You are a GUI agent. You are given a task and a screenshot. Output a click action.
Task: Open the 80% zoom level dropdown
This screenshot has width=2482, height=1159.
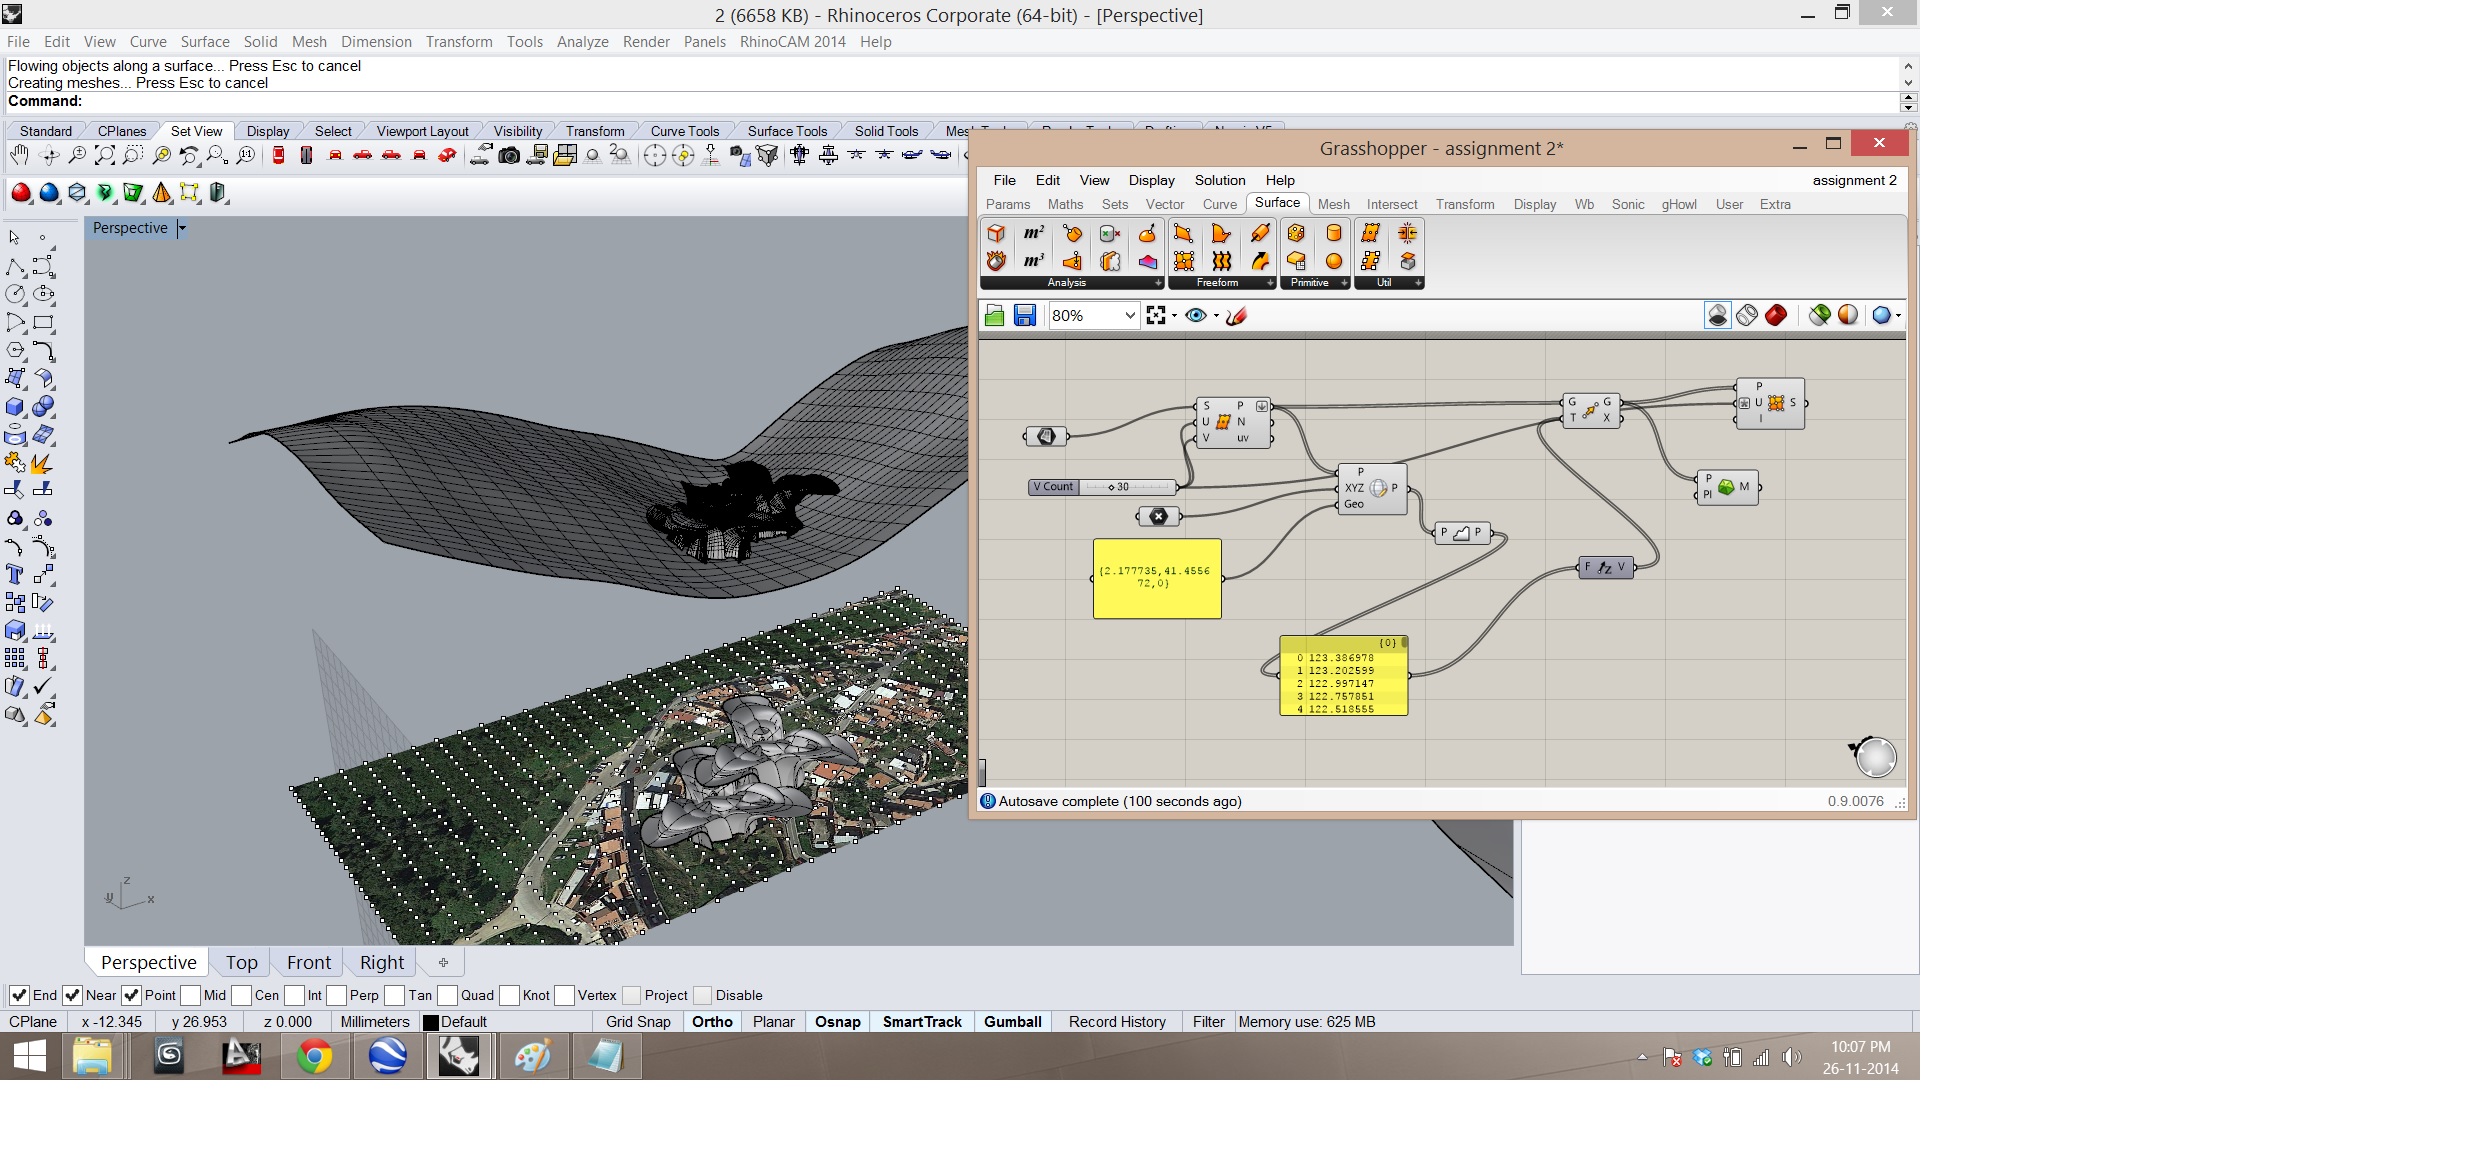point(1129,316)
